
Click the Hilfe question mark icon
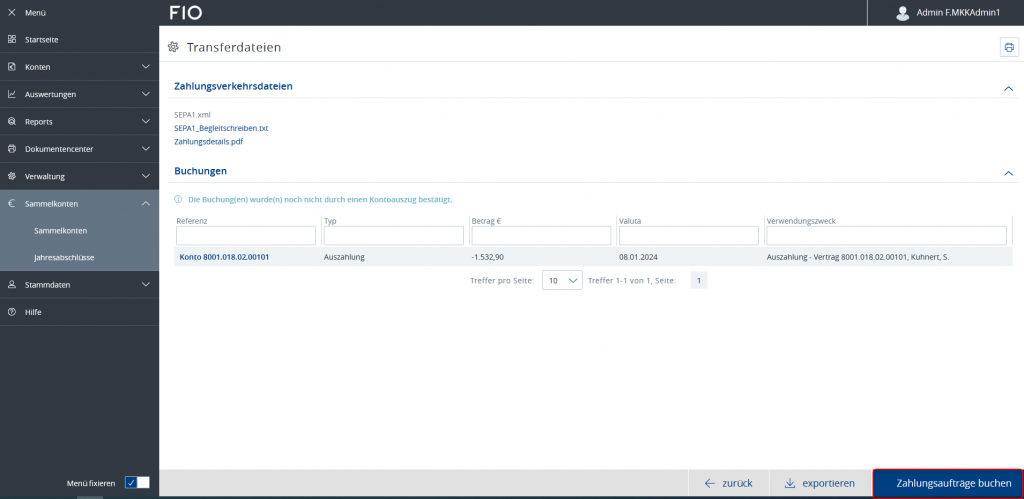[11, 312]
